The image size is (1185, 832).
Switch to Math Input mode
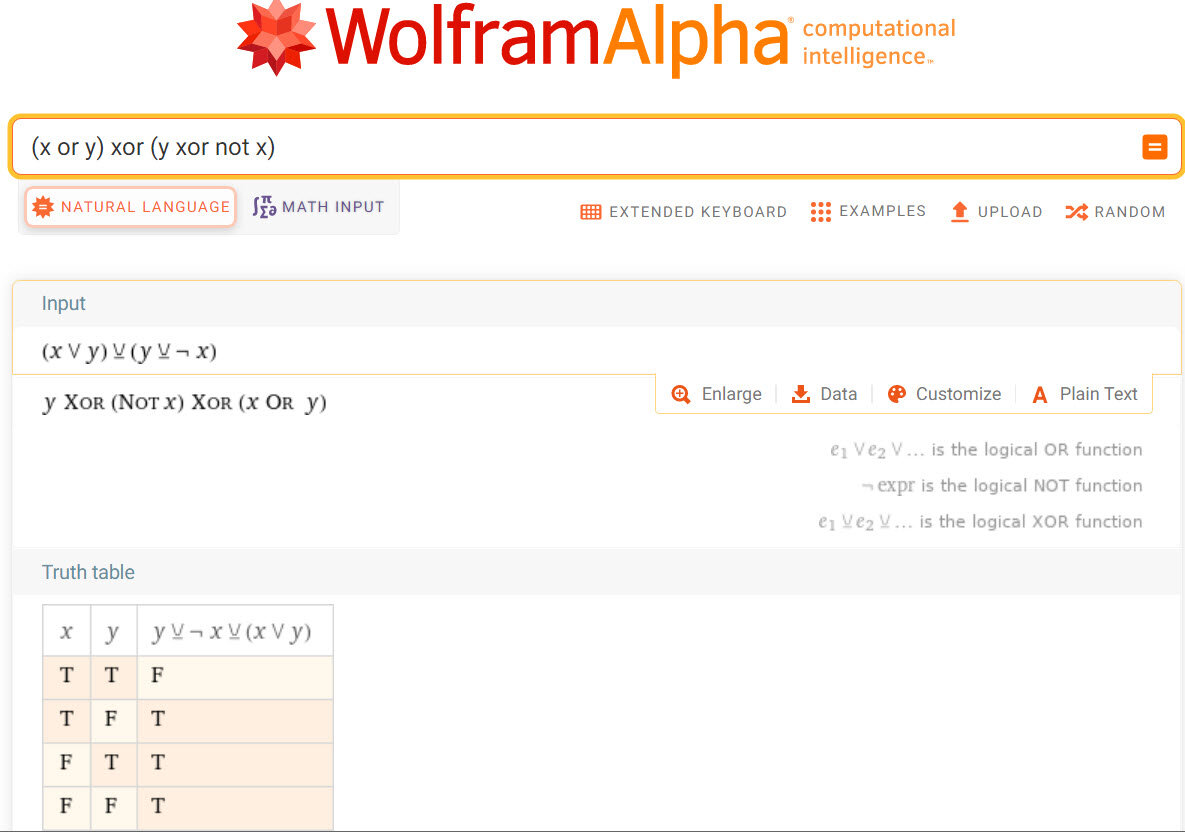(x=318, y=207)
